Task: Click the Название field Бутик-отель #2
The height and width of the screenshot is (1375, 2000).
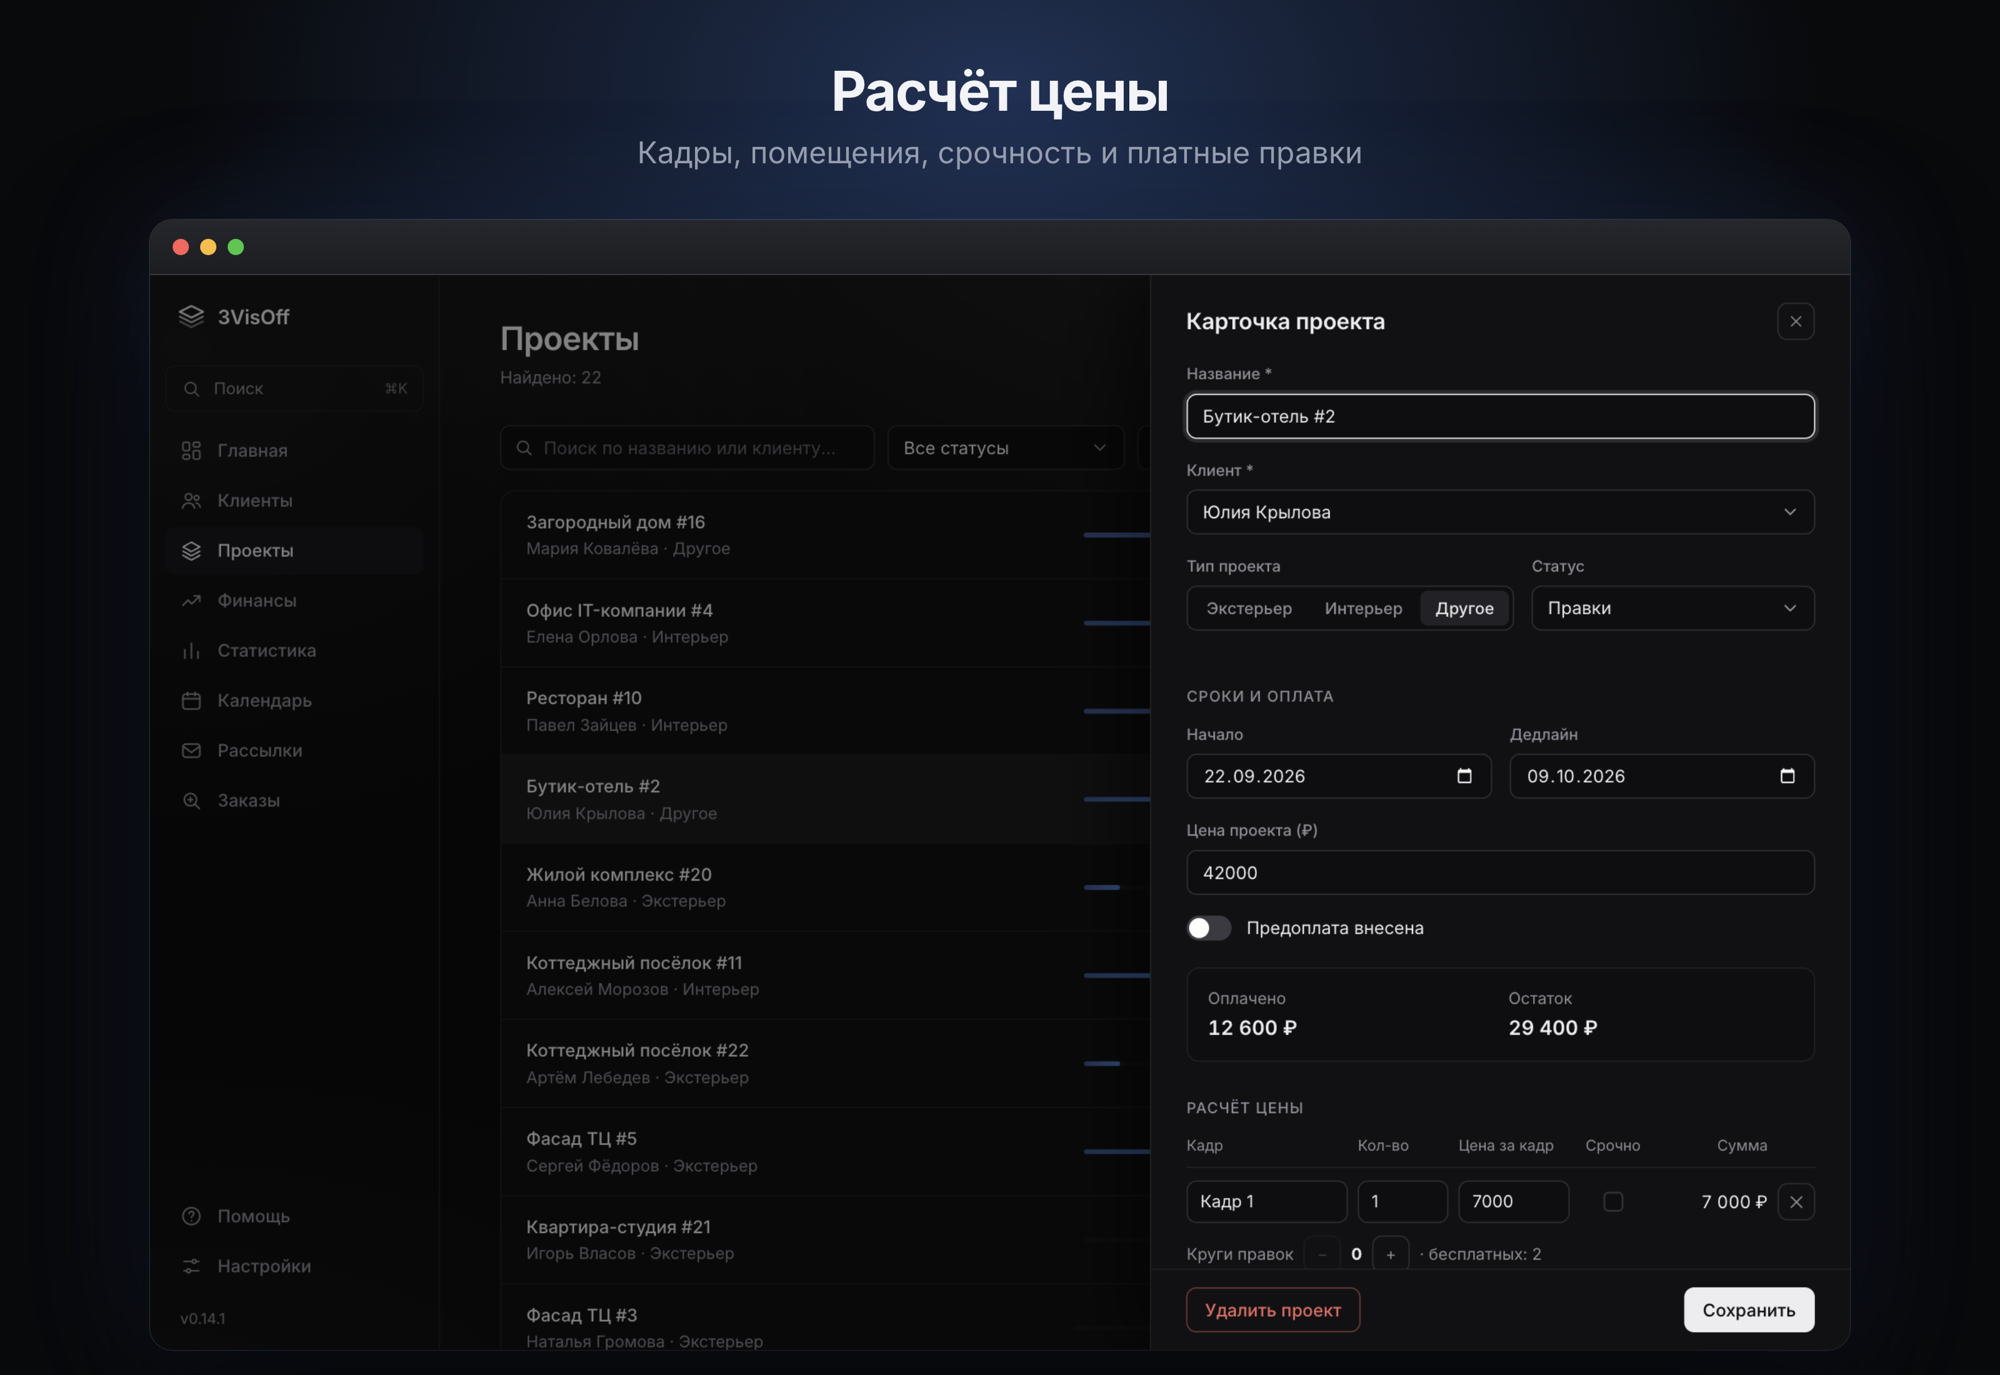Action: click(x=1500, y=416)
